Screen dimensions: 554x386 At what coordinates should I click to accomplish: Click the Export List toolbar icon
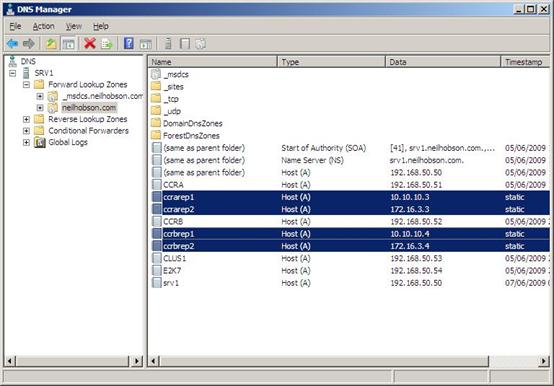pos(106,44)
